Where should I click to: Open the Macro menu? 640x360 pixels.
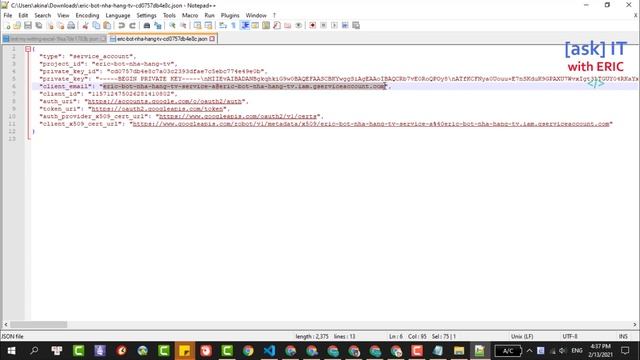190,16
